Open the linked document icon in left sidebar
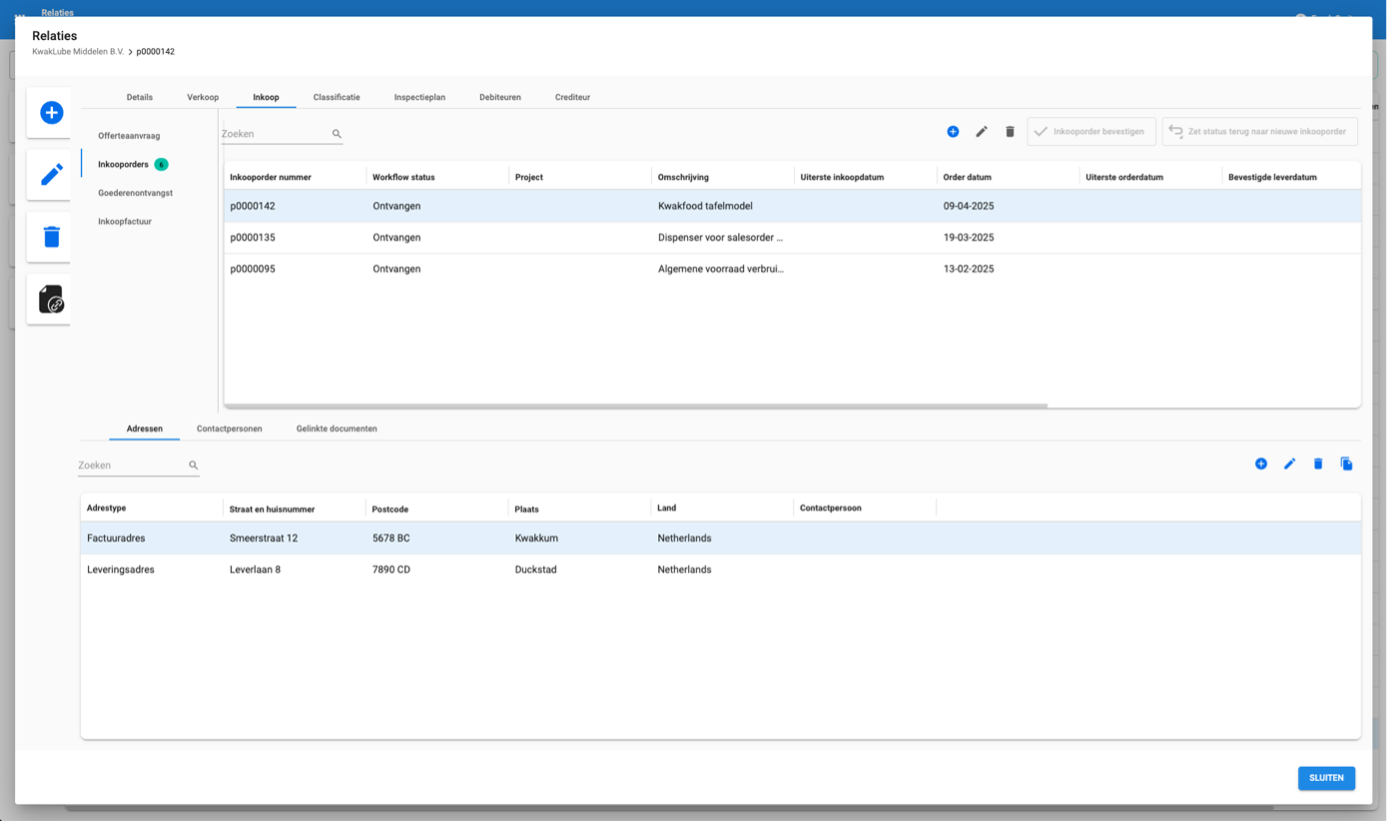This screenshot has height=825, width=1390. pyautogui.click(x=51, y=299)
